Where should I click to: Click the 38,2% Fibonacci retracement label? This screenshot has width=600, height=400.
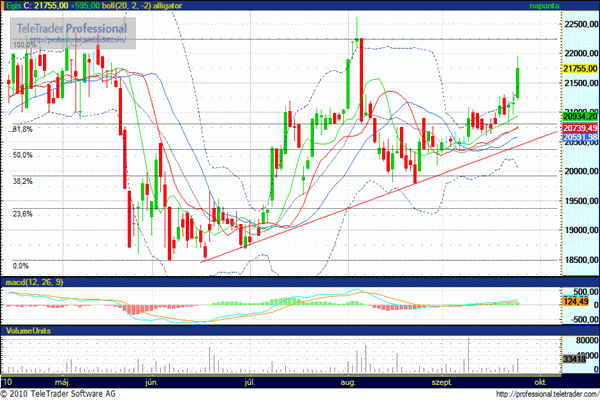click(22, 181)
